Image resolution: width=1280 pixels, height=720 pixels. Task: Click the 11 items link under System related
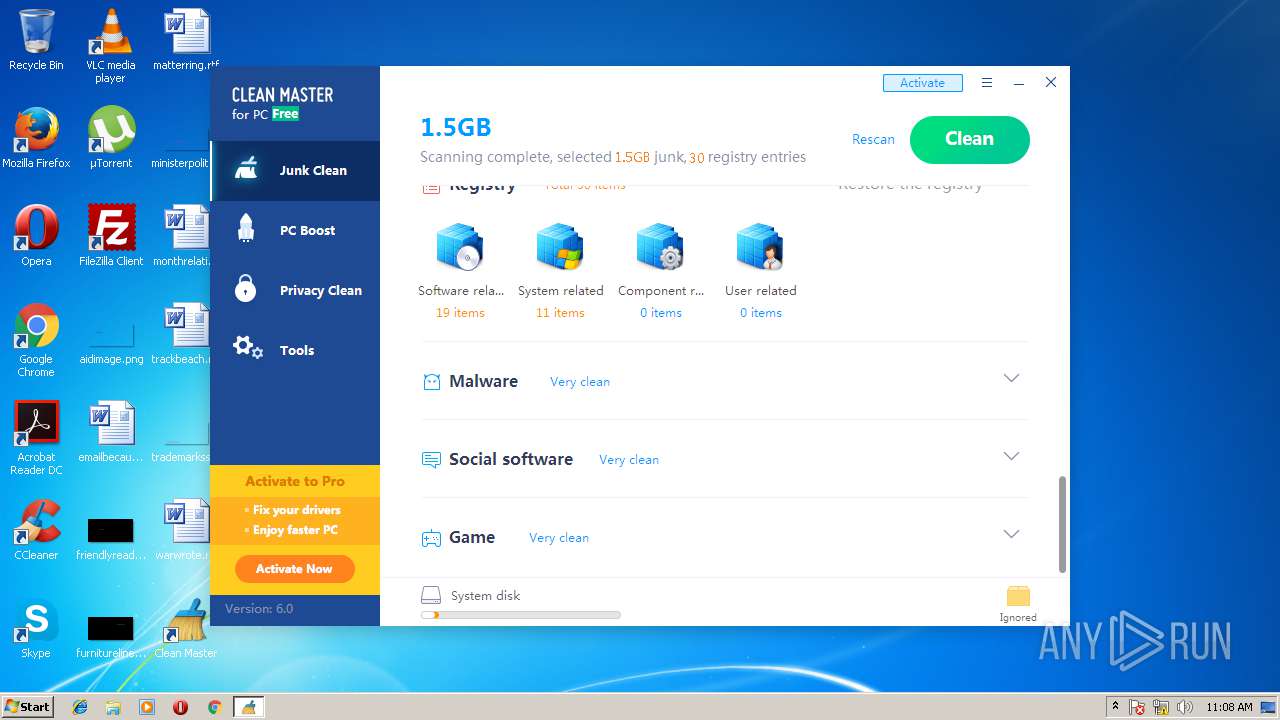pos(560,313)
